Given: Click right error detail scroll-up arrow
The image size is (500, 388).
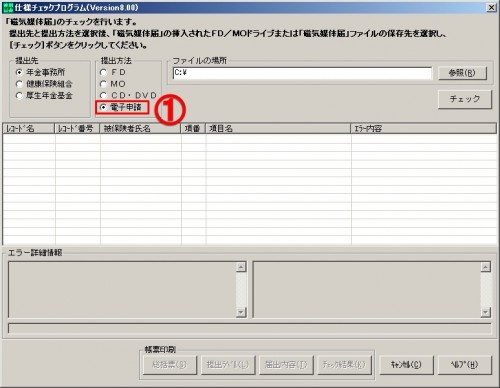Looking at the screenshot, I should tap(486, 267).
